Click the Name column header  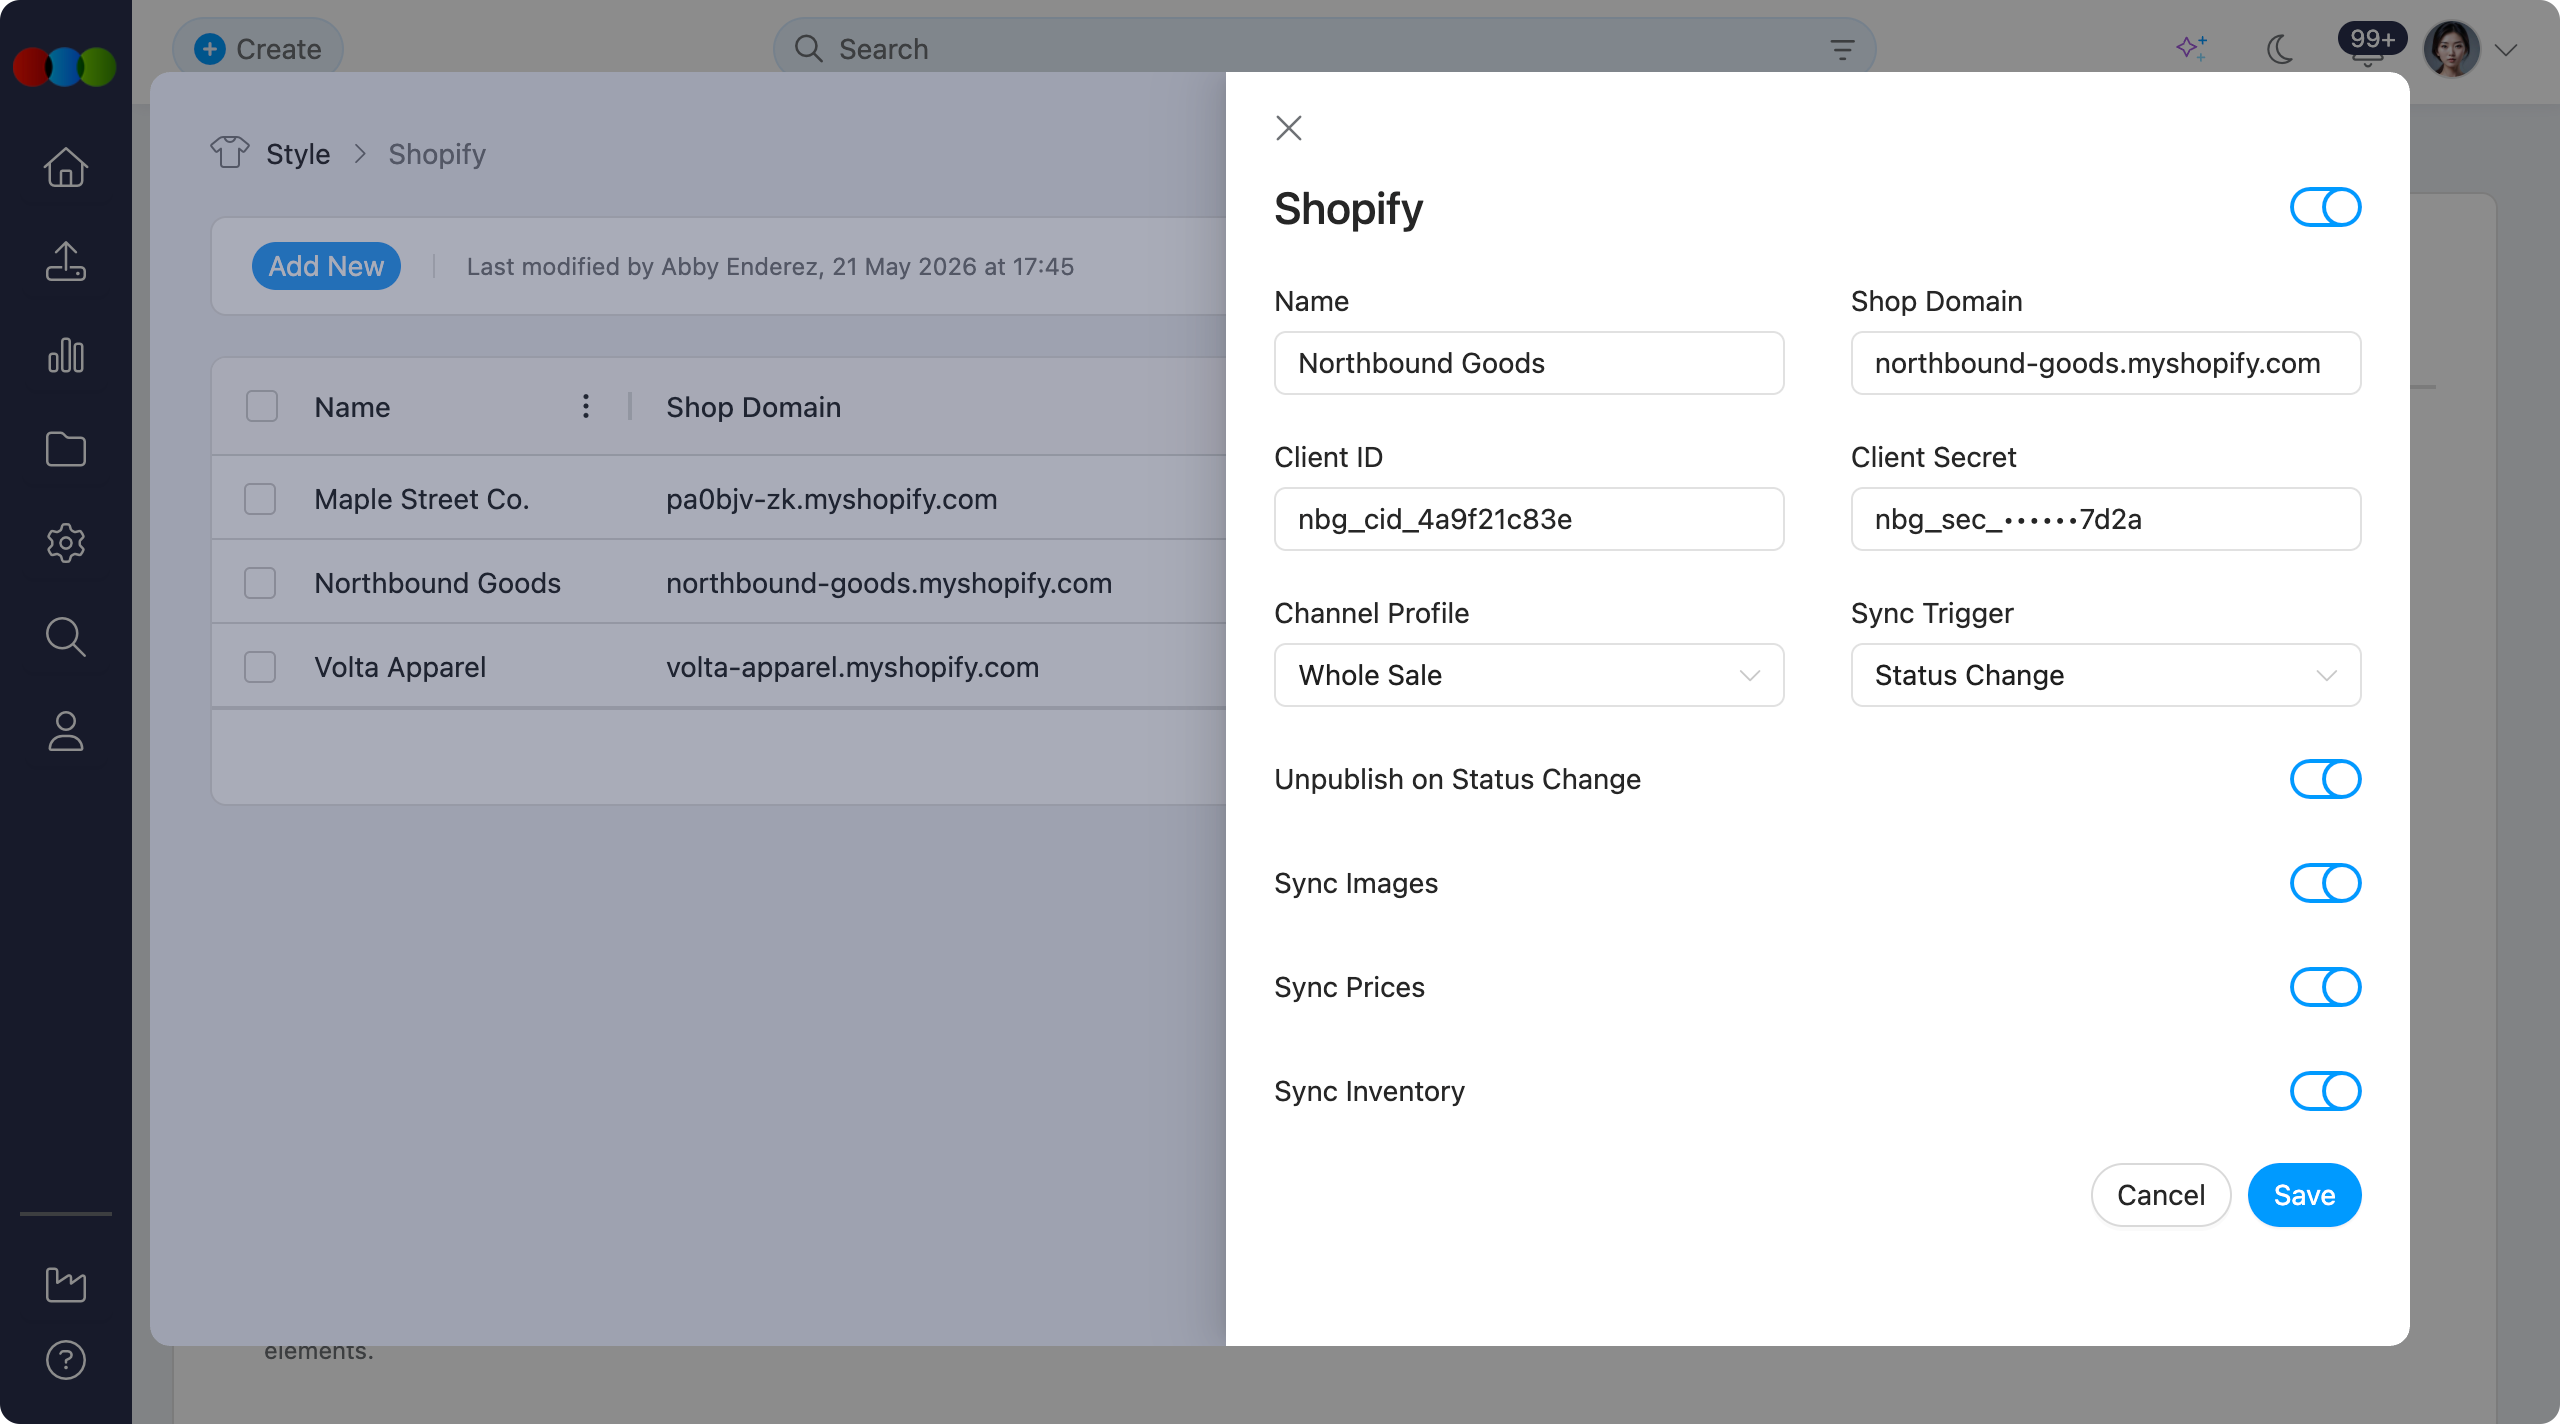pyautogui.click(x=352, y=407)
